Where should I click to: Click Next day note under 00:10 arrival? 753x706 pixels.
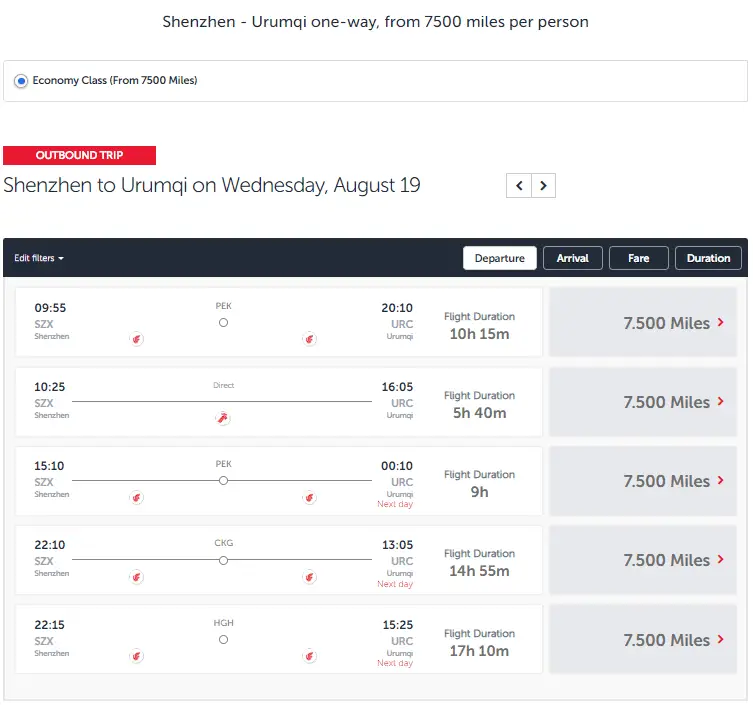pos(395,504)
